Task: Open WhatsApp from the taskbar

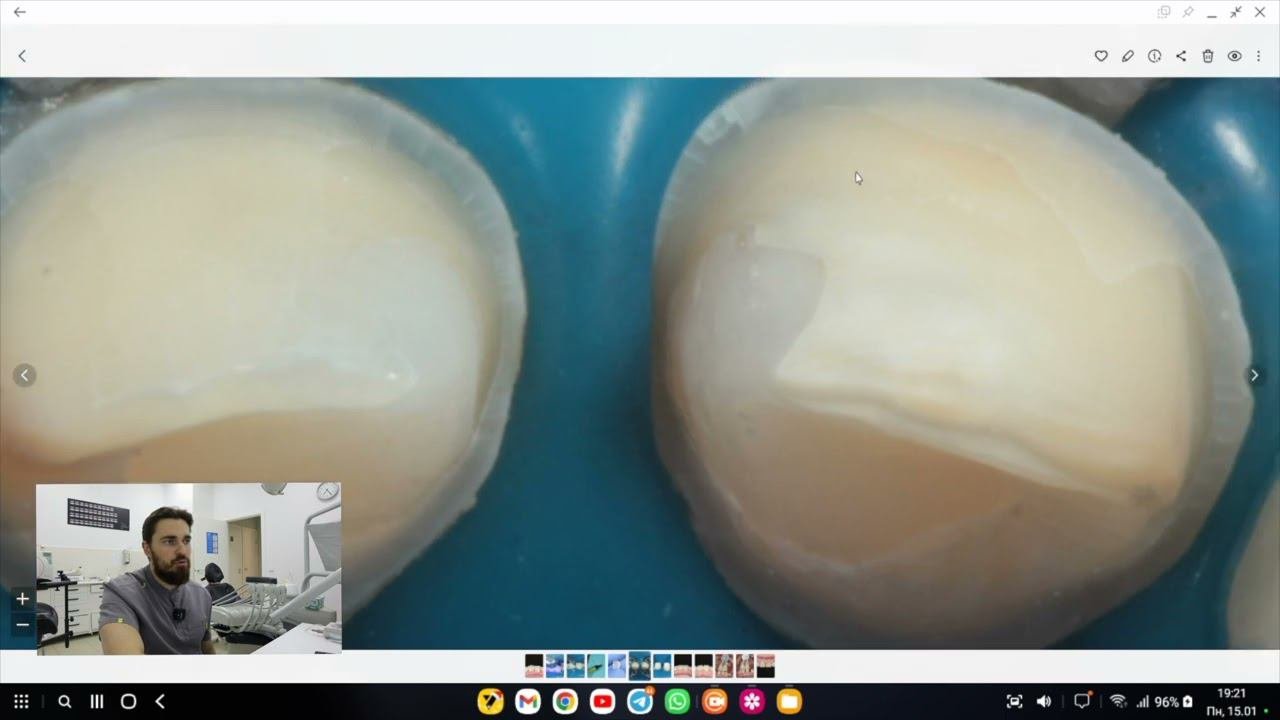Action: (677, 702)
